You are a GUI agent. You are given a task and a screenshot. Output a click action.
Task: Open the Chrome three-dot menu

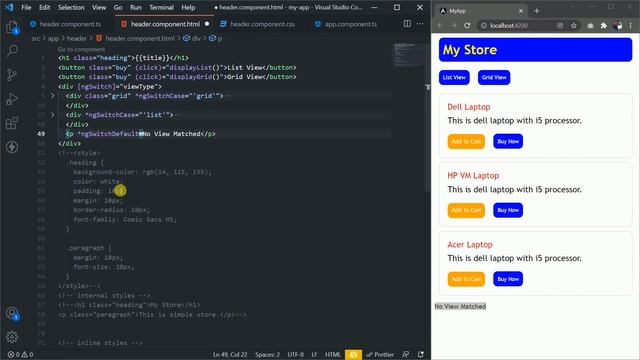click(631, 25)
